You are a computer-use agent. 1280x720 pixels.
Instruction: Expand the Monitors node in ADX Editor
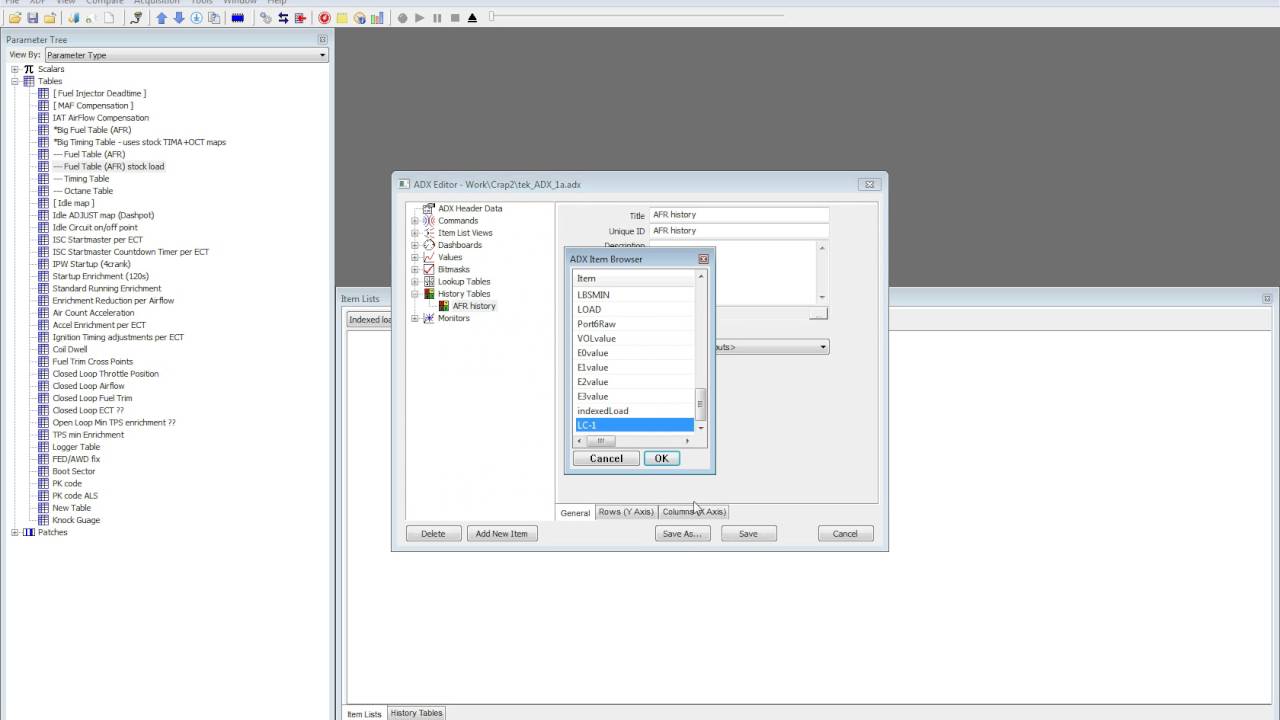tap(415, 318)
